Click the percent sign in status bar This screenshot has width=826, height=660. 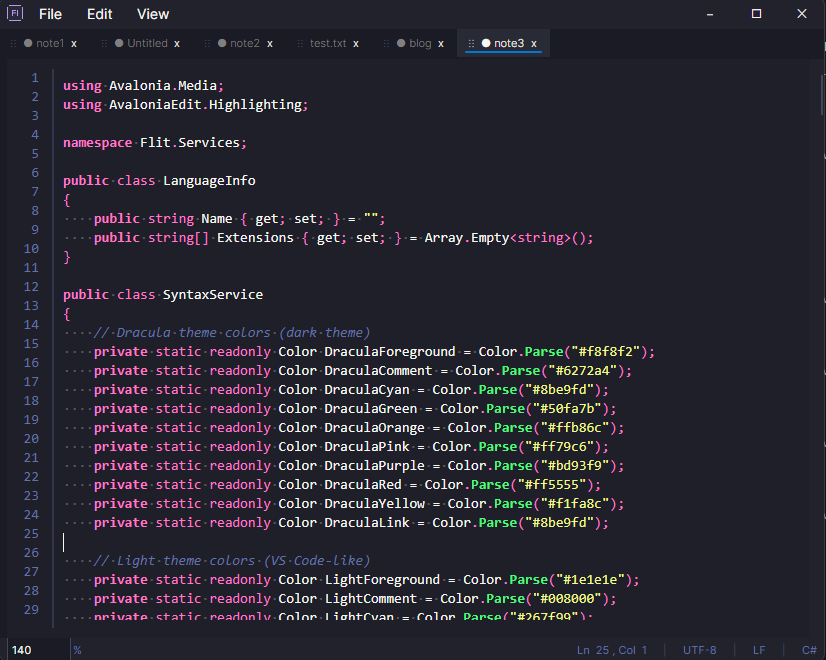tap(77, 651)
